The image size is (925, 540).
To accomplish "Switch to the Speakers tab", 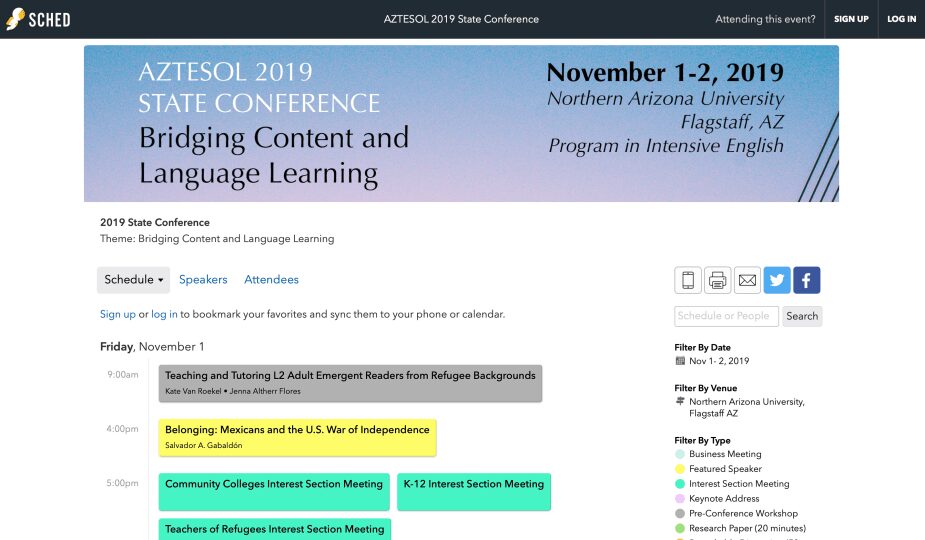I will point(203,280).
